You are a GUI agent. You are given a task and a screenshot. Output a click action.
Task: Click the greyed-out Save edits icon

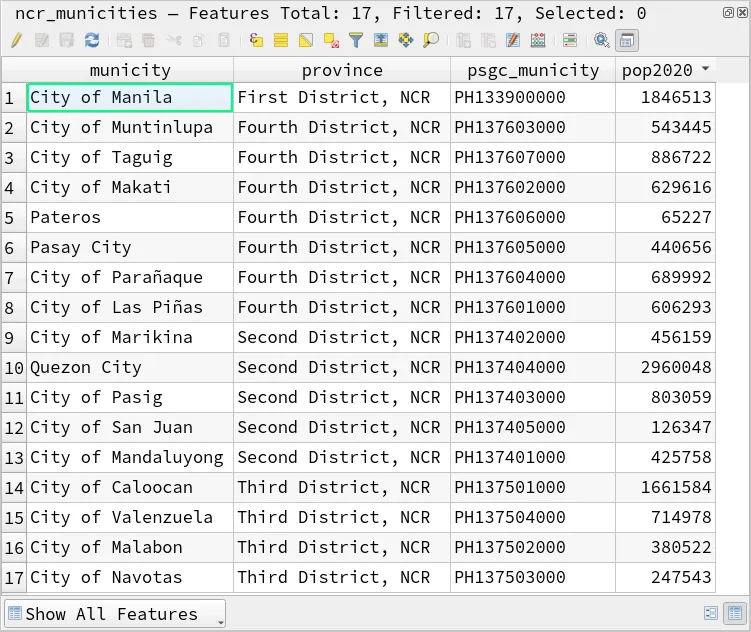coord(67,40)
